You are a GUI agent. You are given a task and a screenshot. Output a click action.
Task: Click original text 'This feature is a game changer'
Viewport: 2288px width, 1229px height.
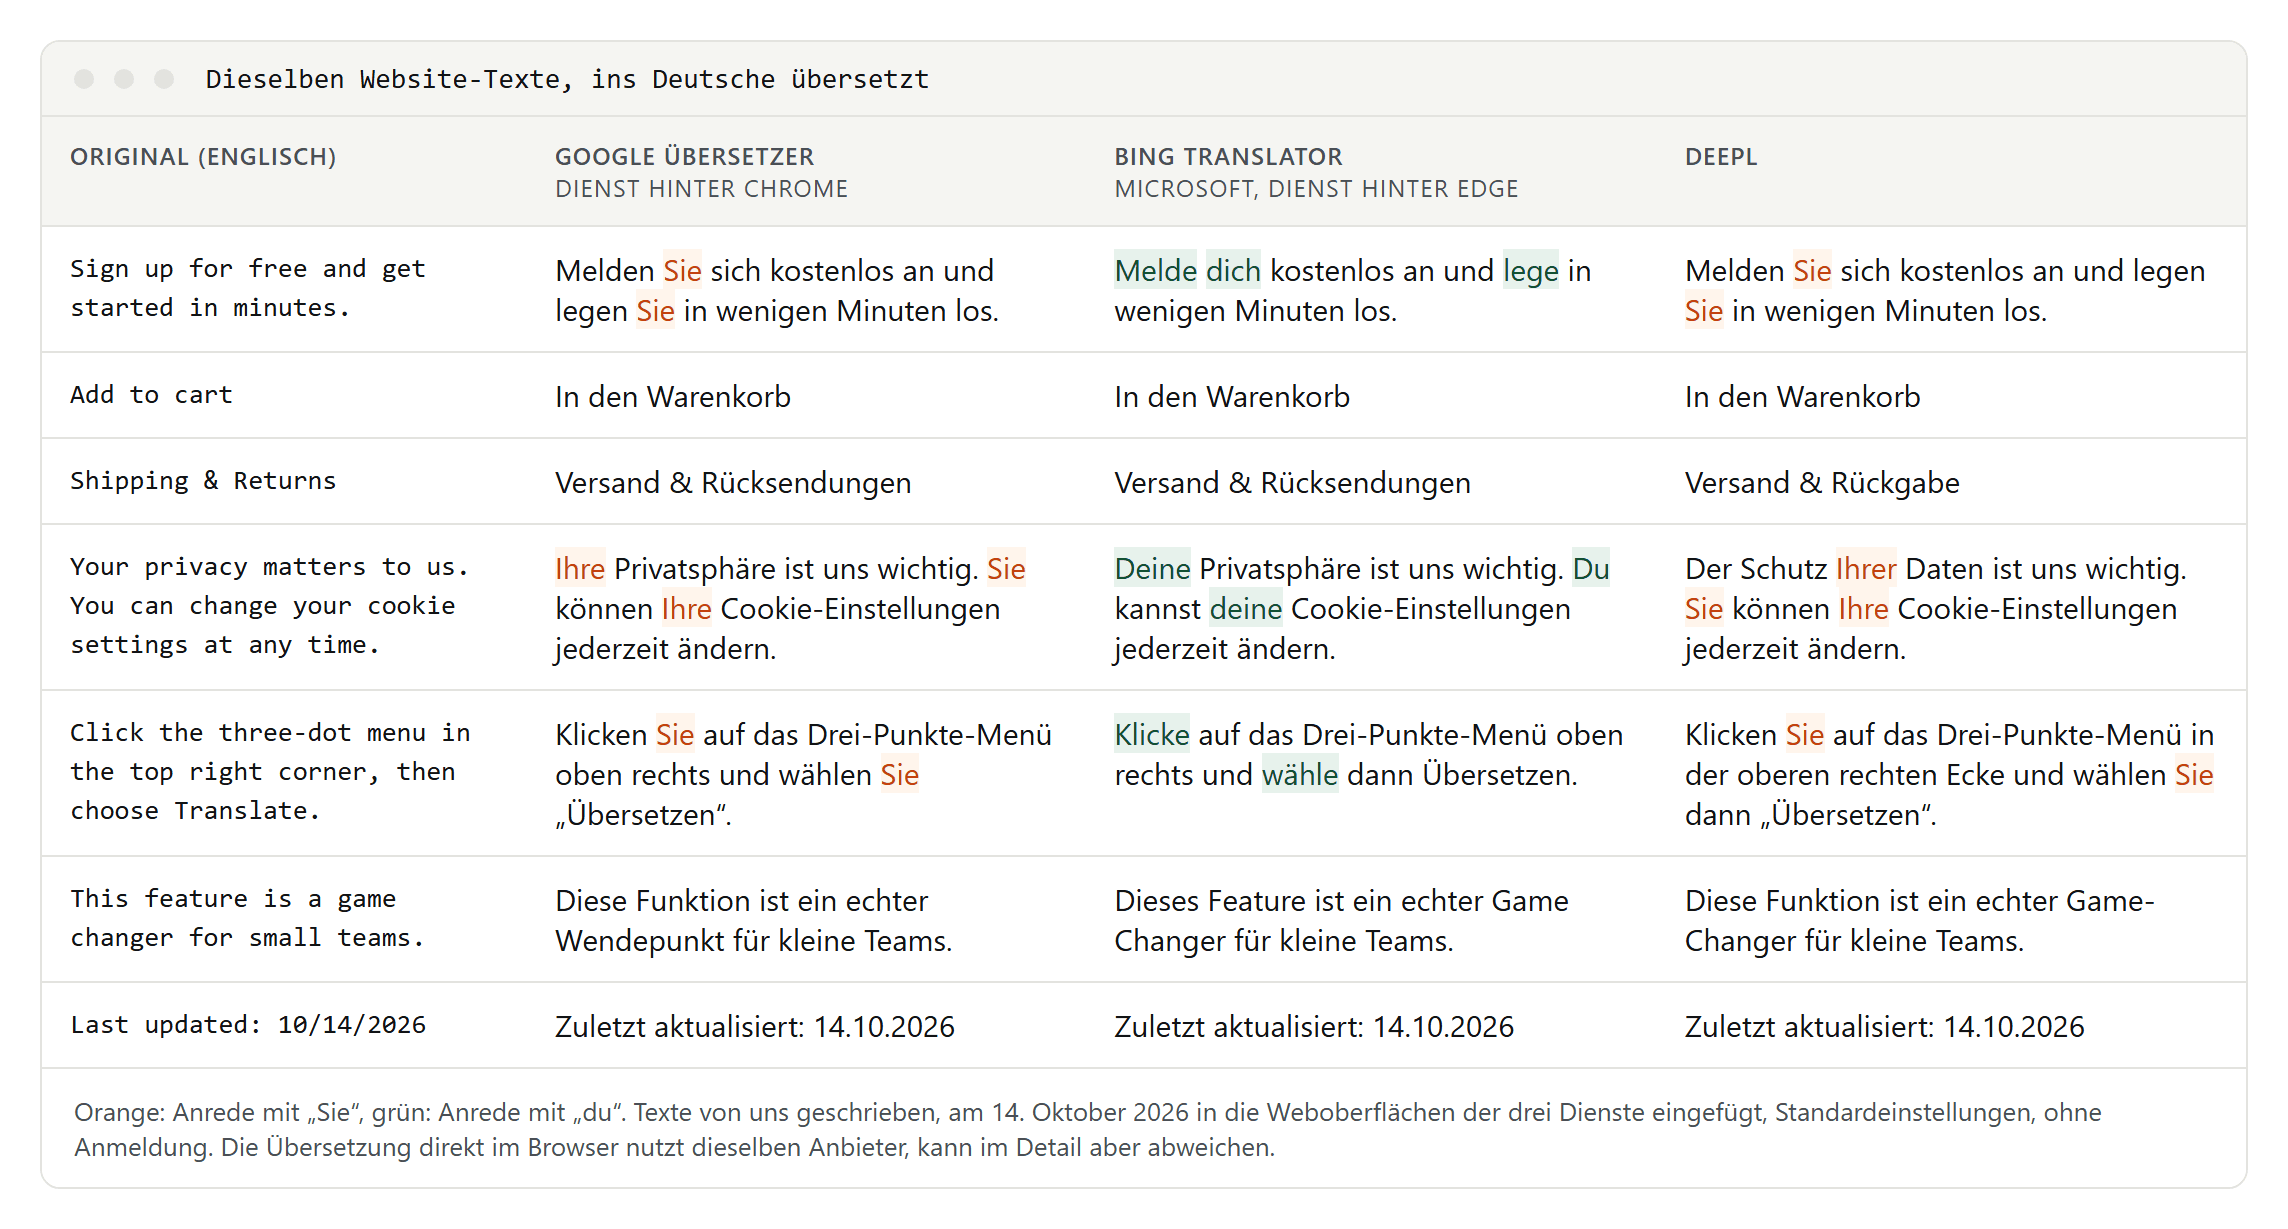point(248,918)
